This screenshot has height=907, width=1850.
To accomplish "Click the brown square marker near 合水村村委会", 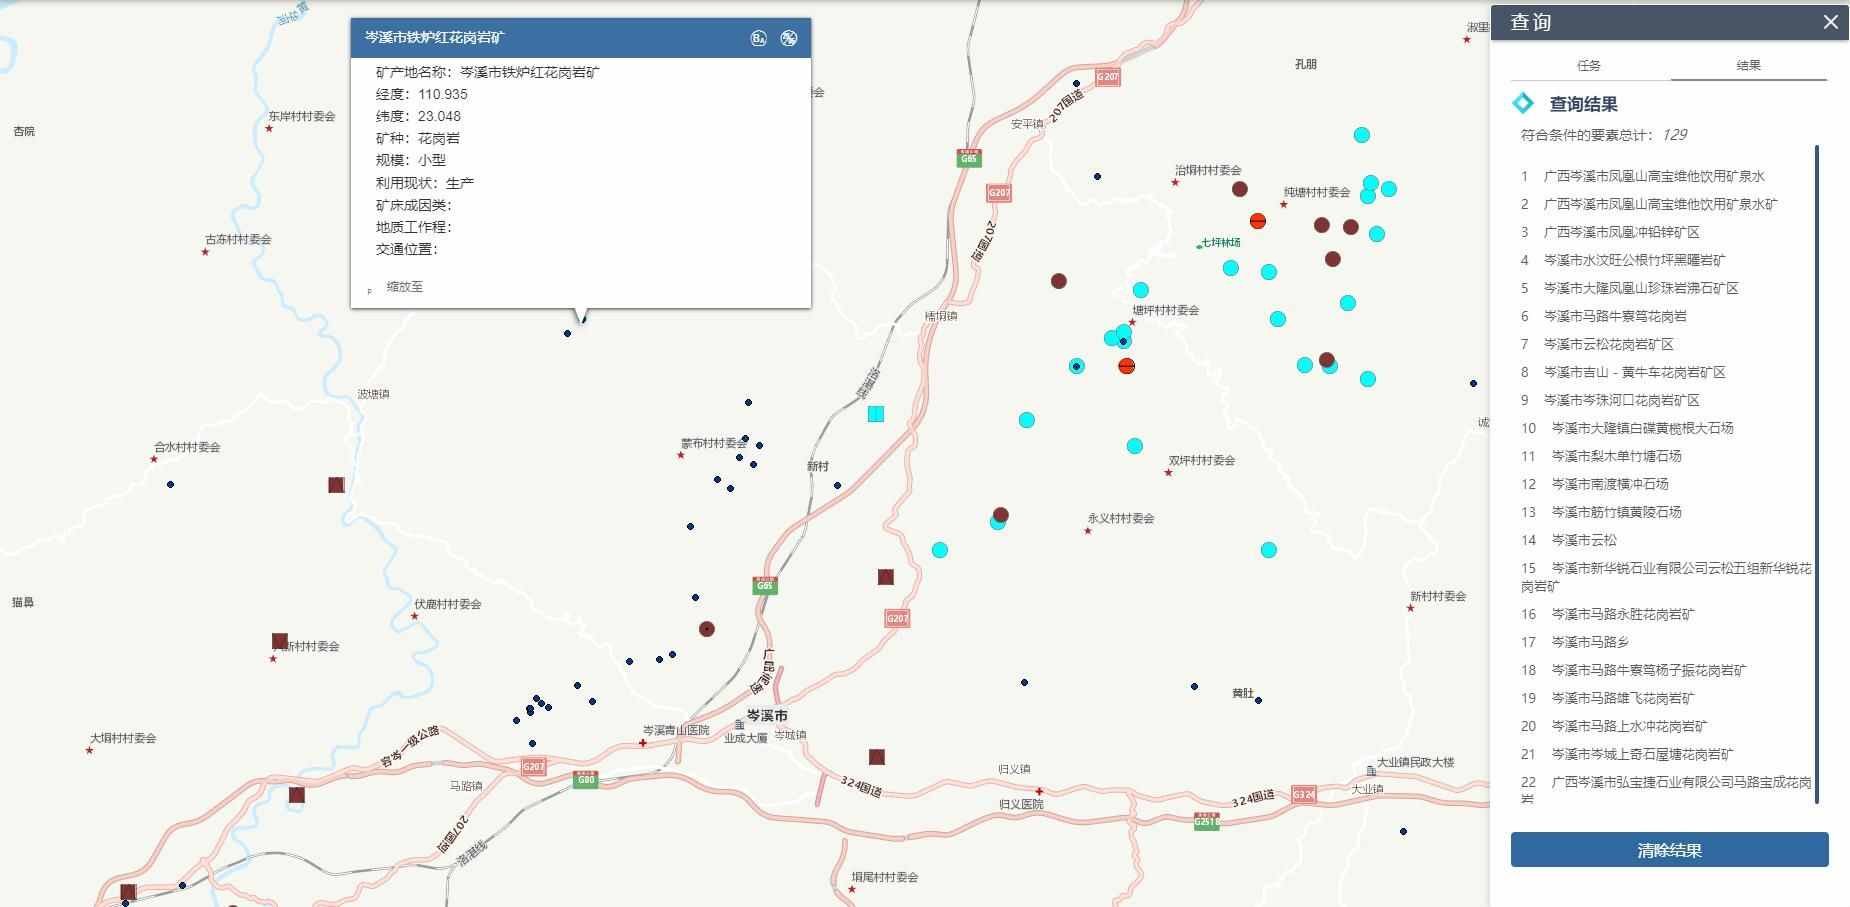I will point(336,485).
